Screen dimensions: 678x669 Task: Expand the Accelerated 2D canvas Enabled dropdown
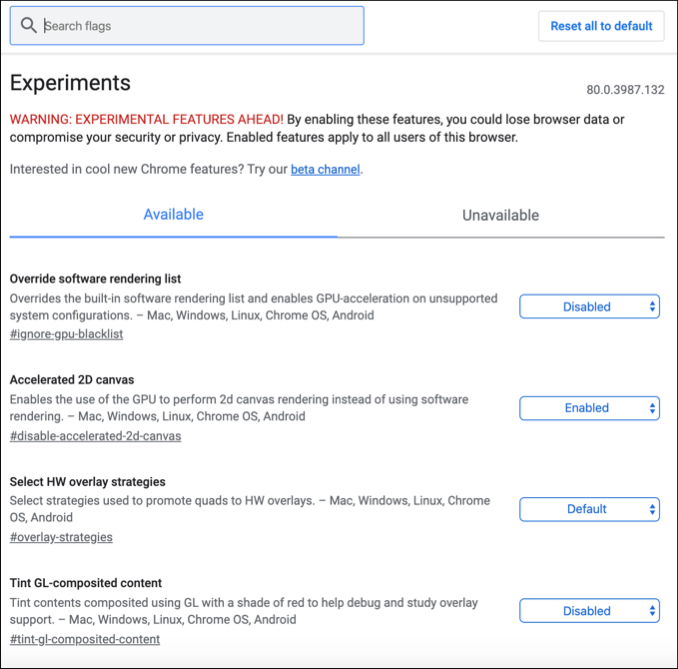[x=589, y=408]
